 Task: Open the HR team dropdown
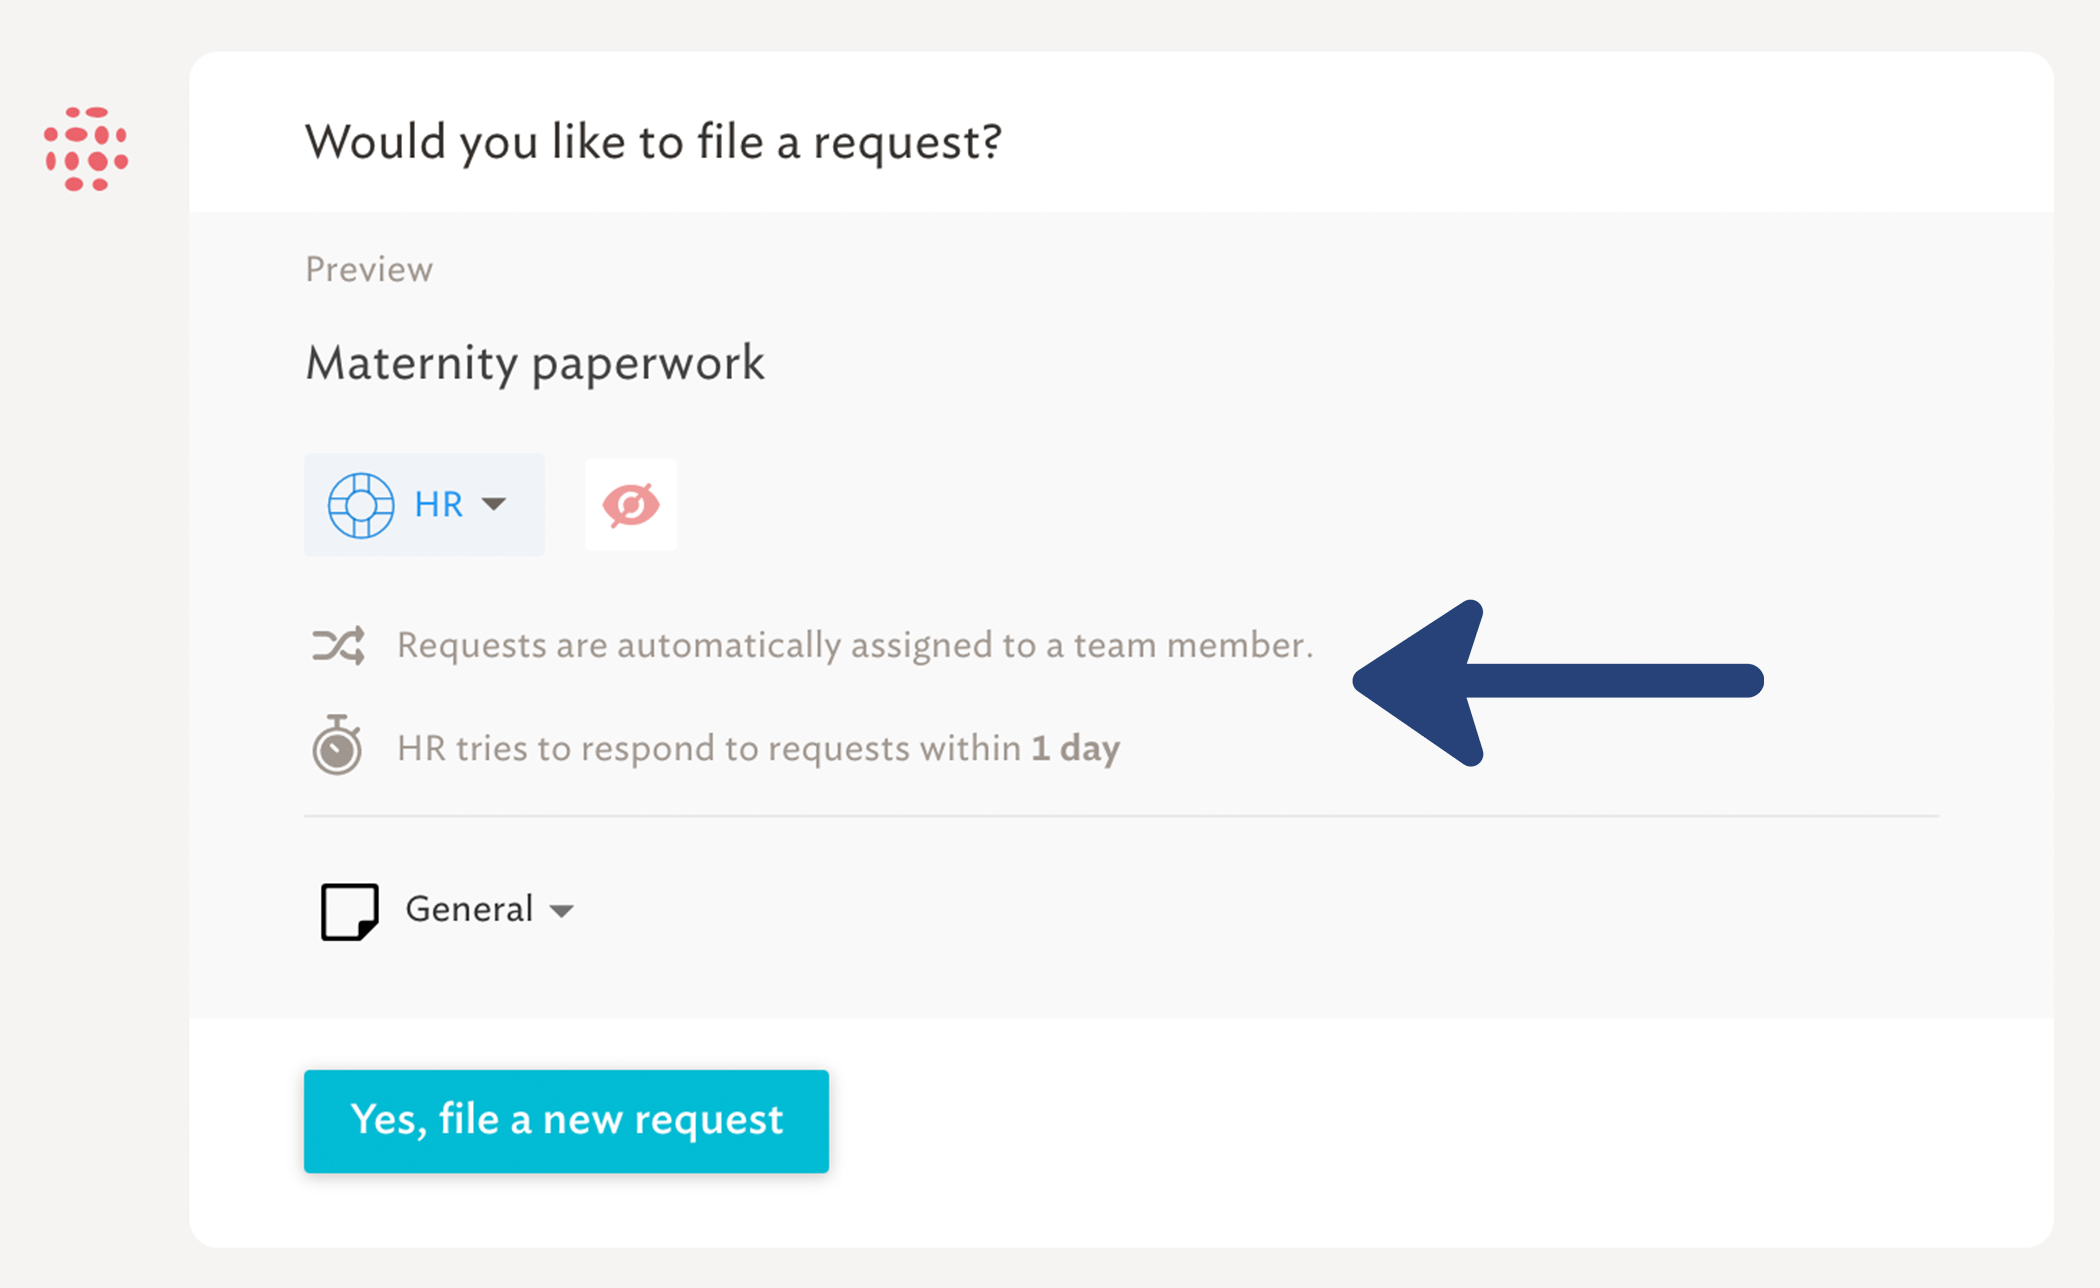[x=424, y=505]
